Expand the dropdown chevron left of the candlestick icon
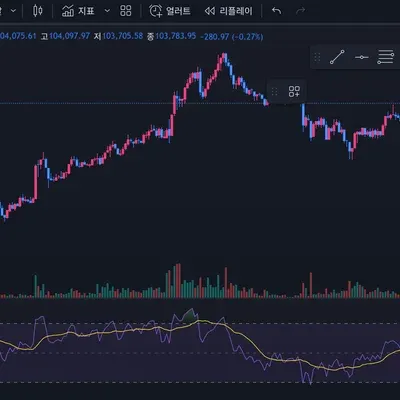This screenshot has height=400, width=400. point(13,11)
